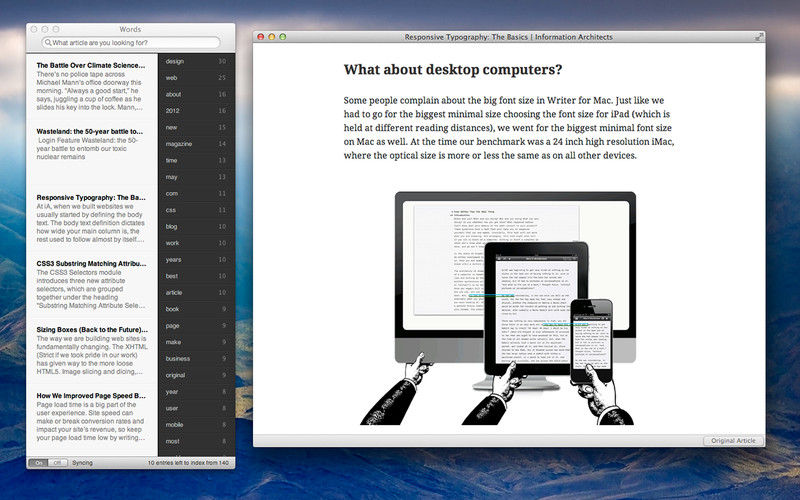Switch syncing Off in the Words window
The width and height of the screenshot is (800, 500).
(57, 463)
